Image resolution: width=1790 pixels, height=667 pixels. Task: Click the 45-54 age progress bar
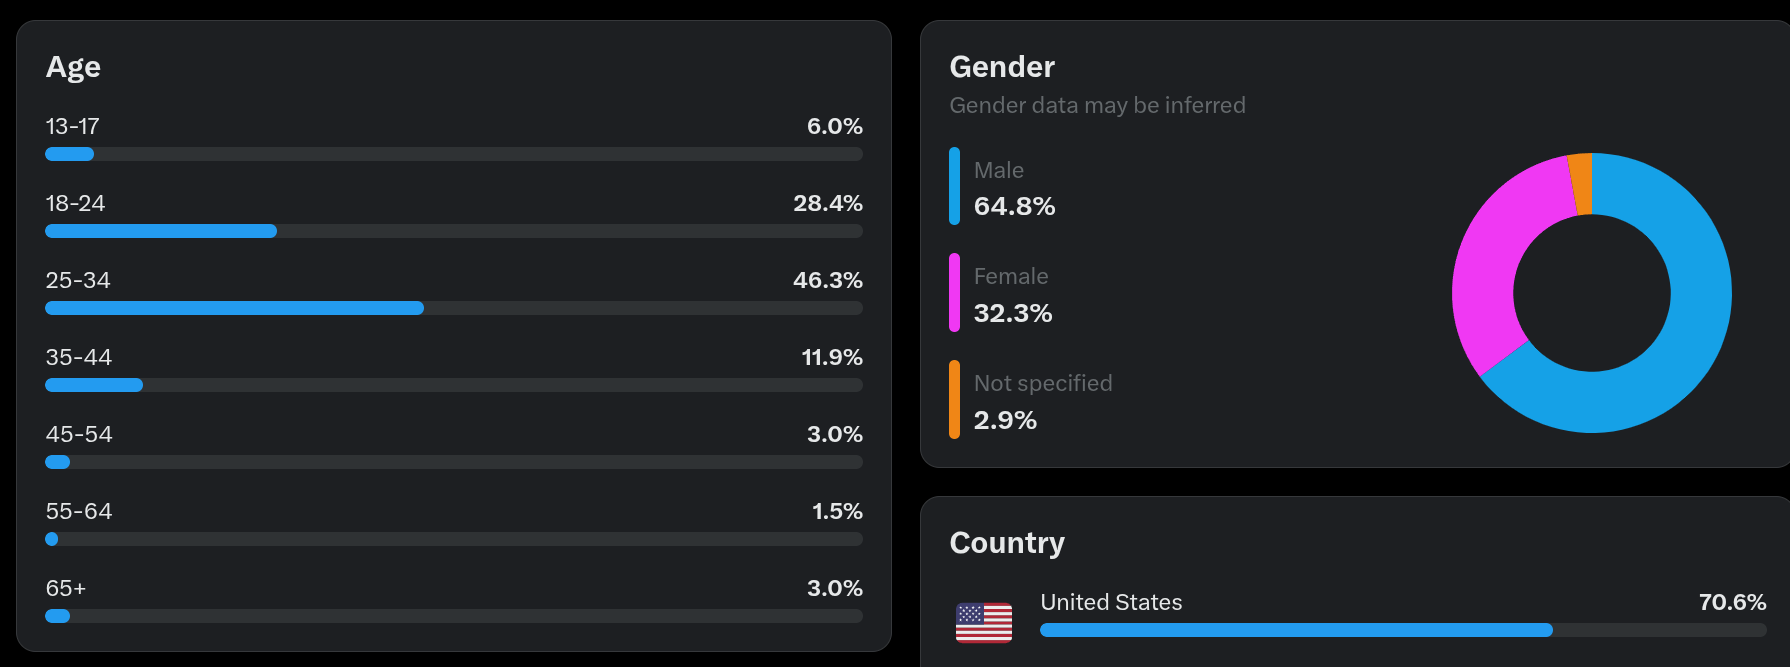tap(453, 462)
